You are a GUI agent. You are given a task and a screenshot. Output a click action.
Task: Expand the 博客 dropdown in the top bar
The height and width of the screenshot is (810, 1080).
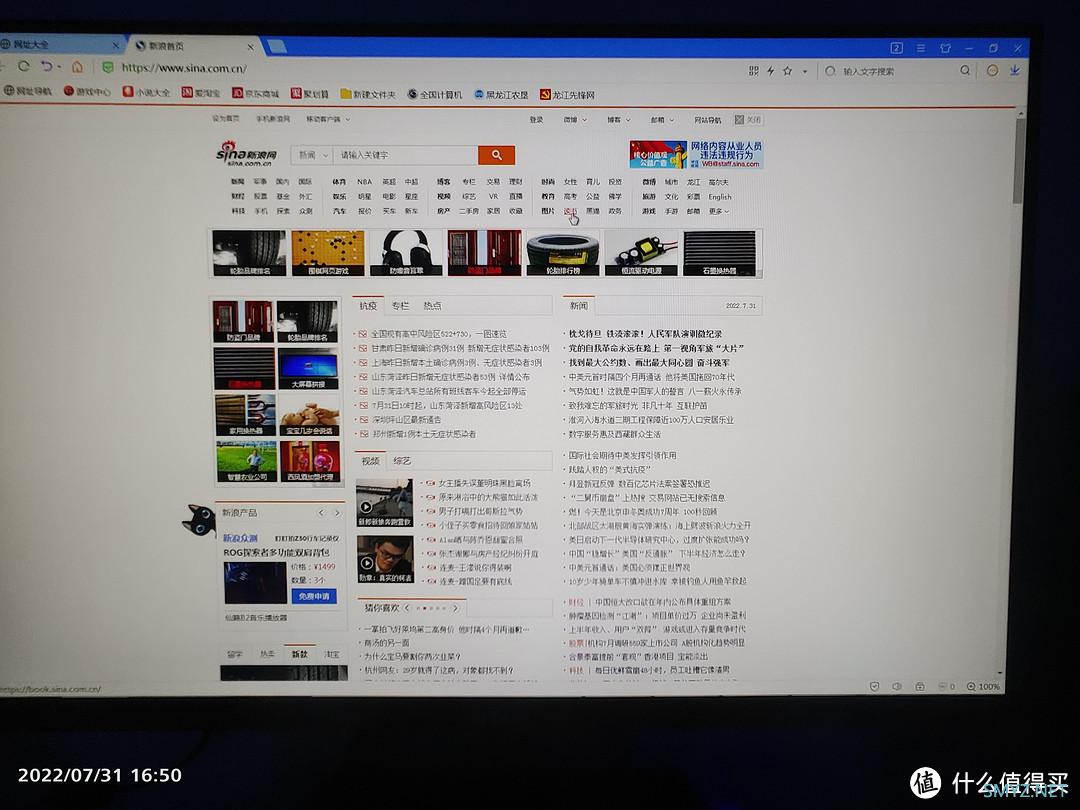(x=619, y=120)
